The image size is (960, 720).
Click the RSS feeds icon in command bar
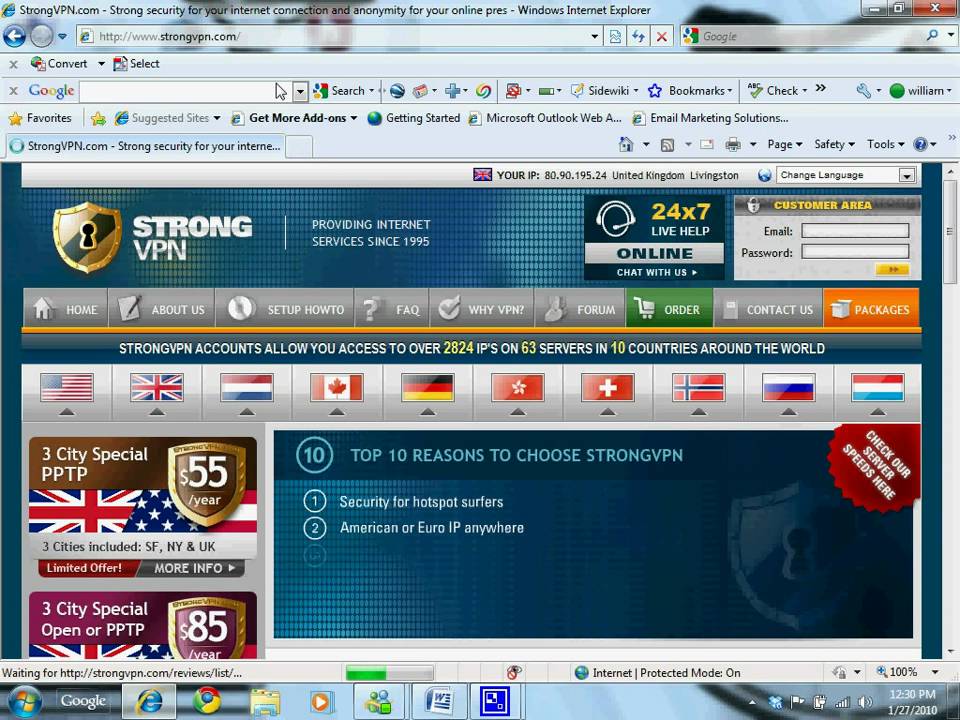click(667, 145)
